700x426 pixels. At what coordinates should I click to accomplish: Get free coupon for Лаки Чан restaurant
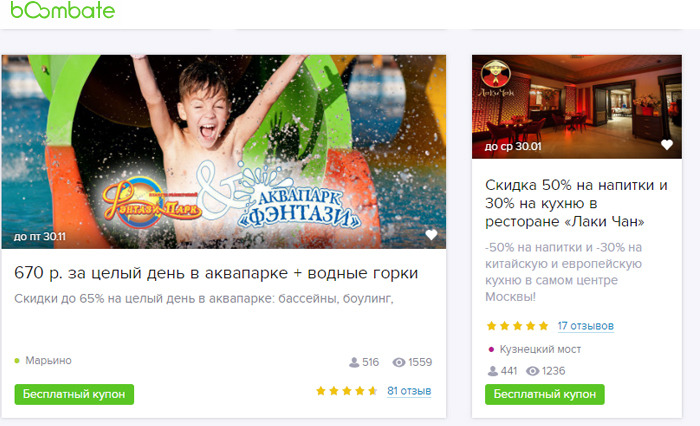point(545,394)
